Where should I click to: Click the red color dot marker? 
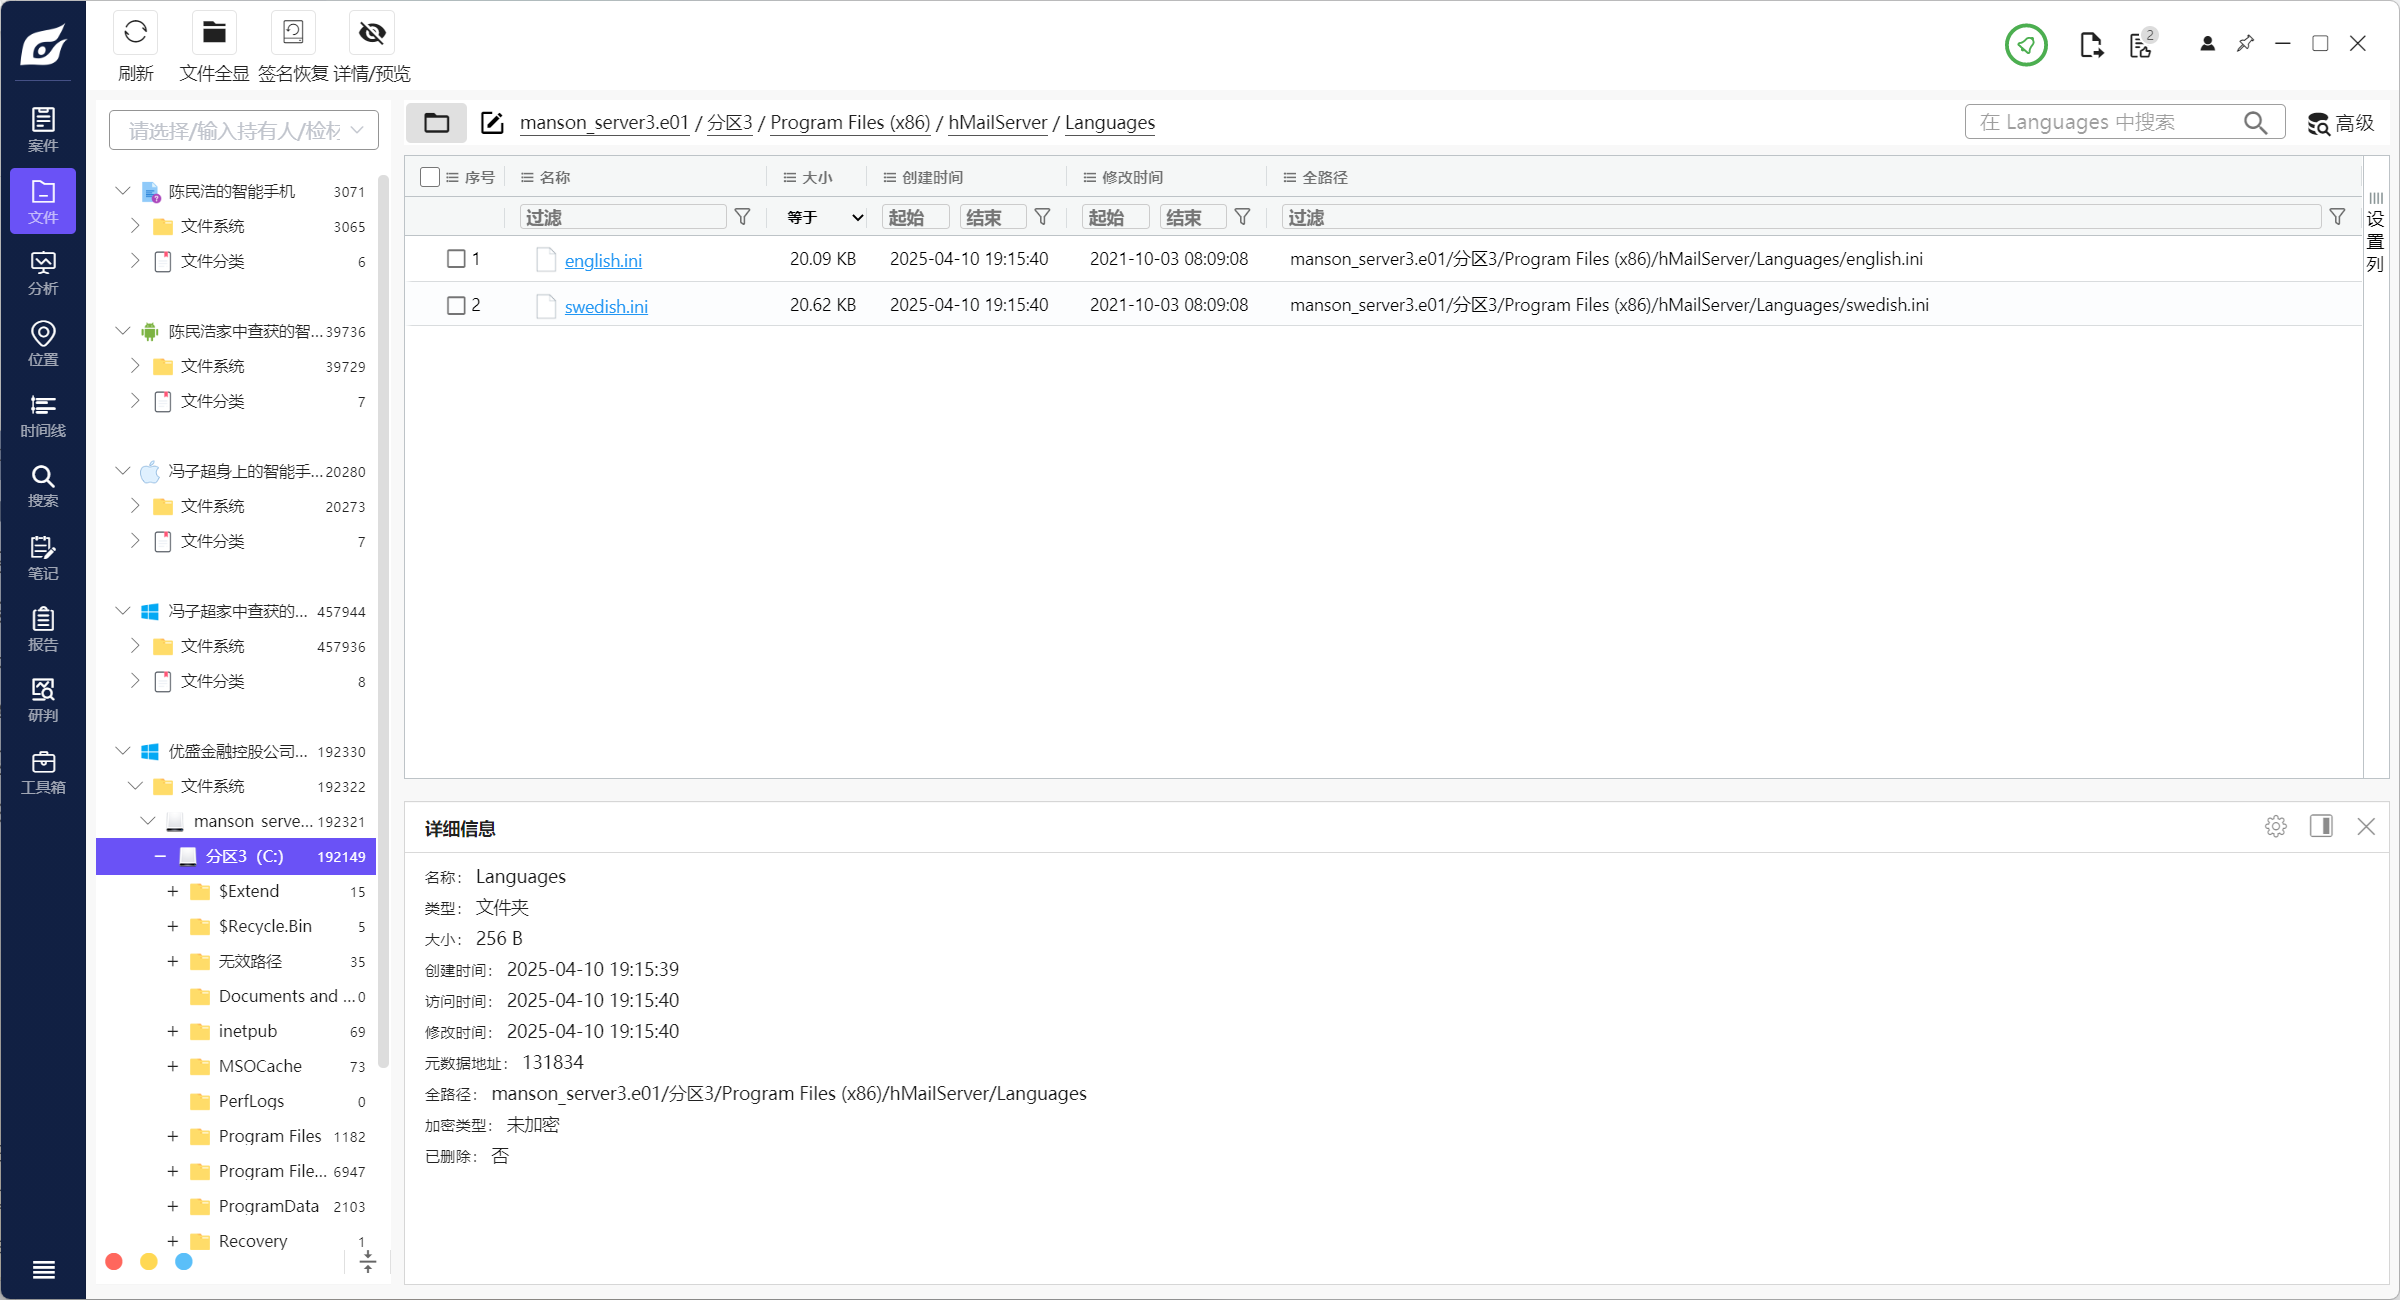pyautogui.click(x=114, y=1262)
